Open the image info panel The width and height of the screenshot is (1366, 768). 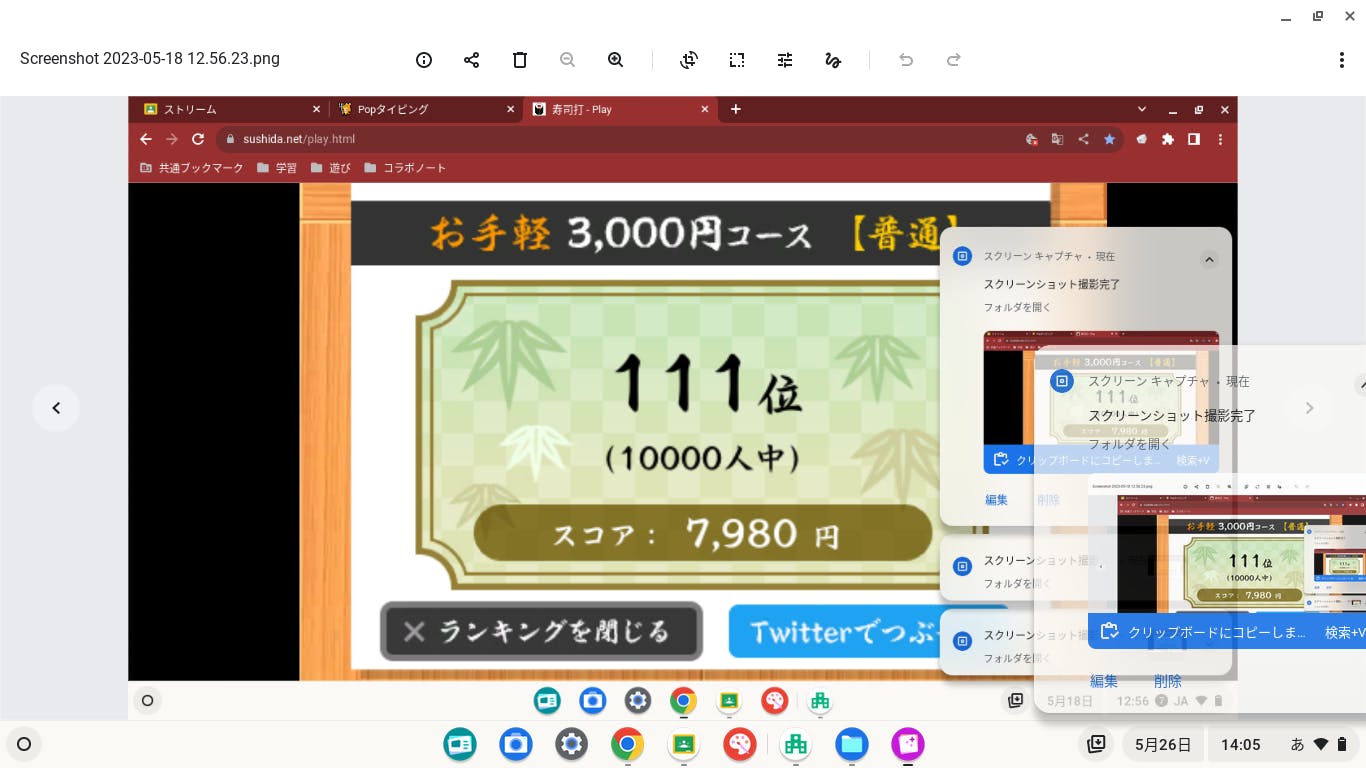point(424,60)
